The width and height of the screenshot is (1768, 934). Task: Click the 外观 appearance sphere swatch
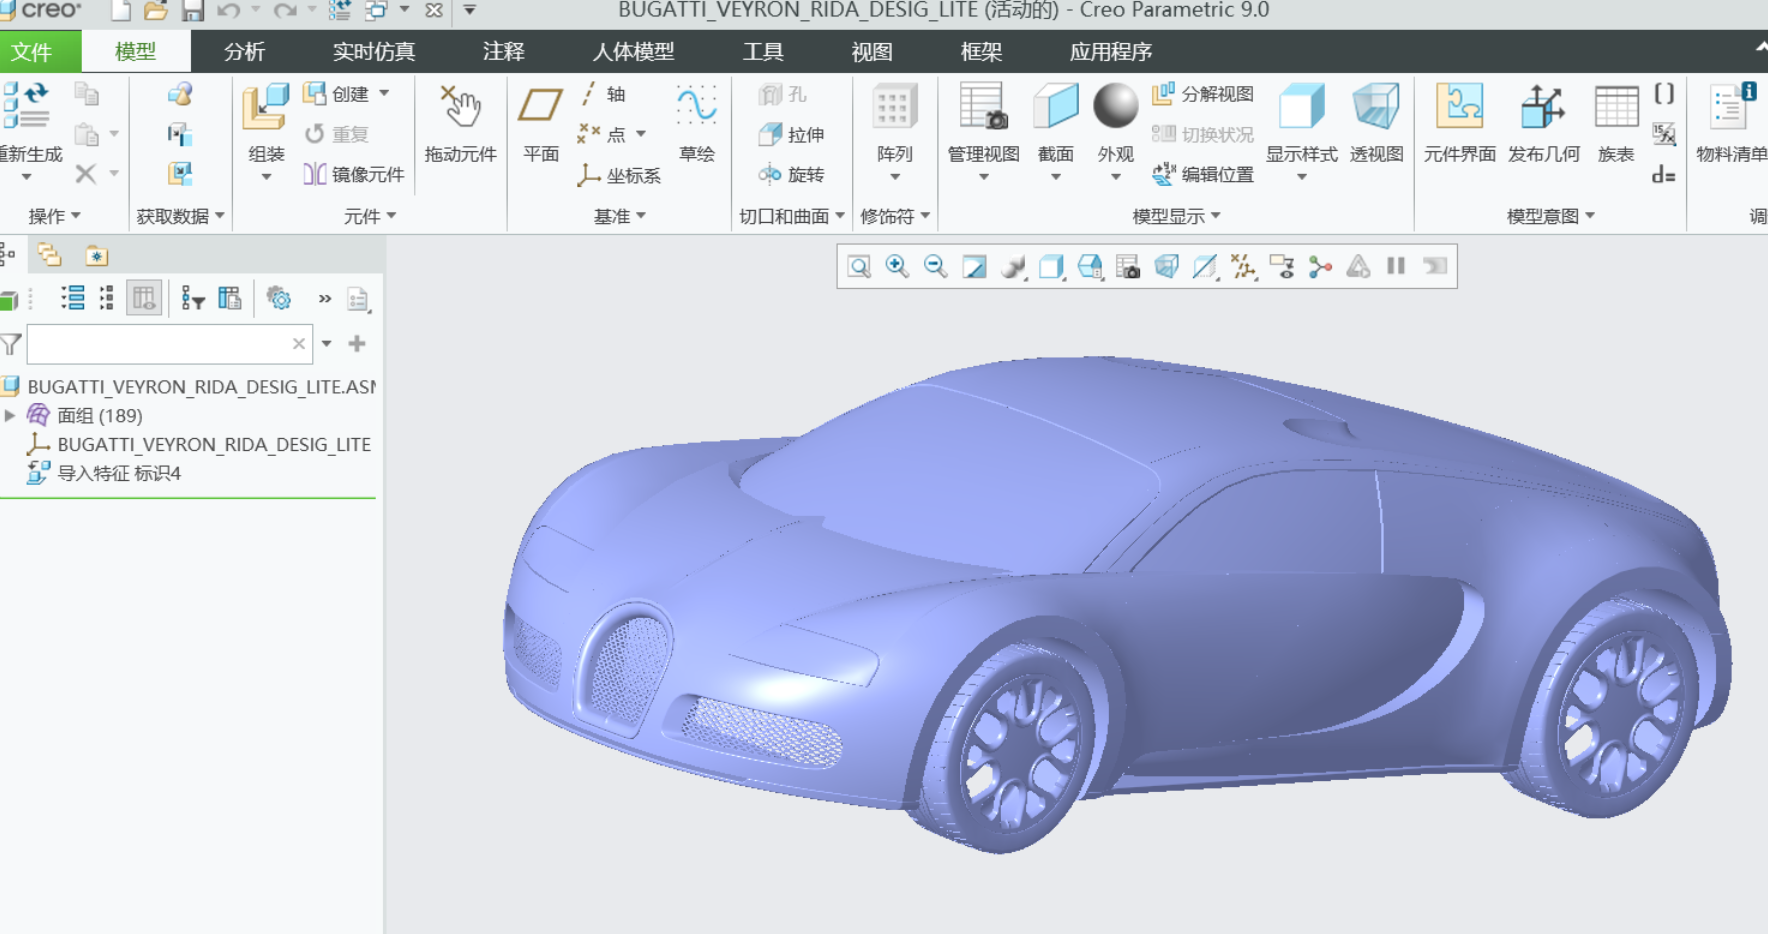point(1116,106)
